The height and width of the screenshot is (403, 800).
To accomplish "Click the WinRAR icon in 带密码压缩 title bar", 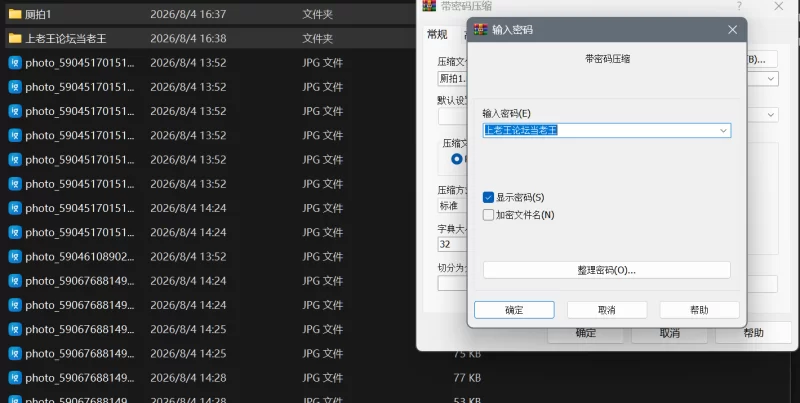I will (x=430, y=6).
